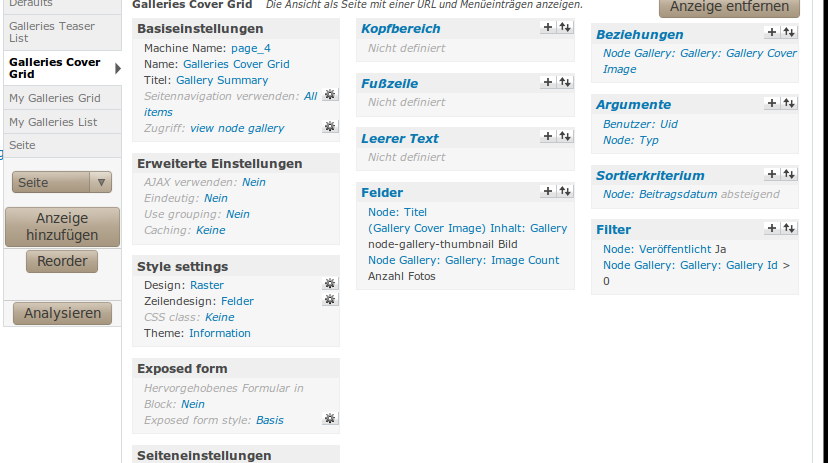Add a field in the Felder section
This screenshot has width=828, height=463.
click(x=547, y=191)
